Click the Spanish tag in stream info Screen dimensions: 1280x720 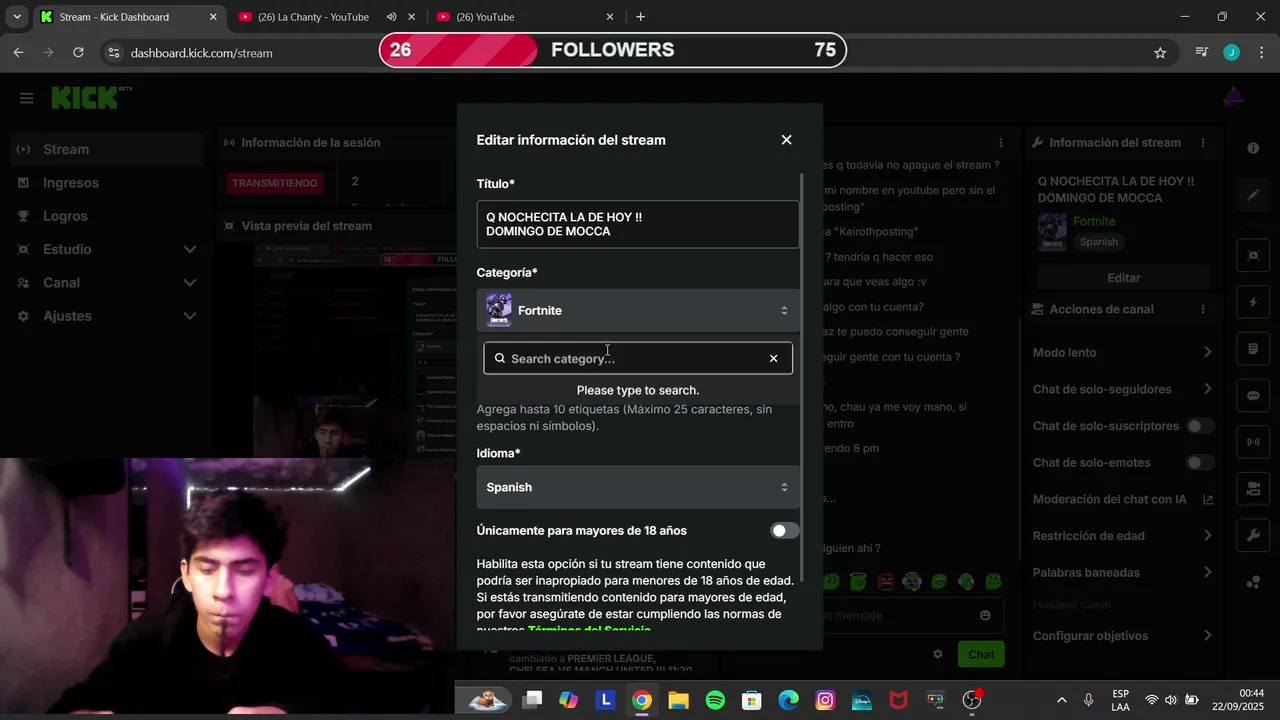[x=1099, y=242]
